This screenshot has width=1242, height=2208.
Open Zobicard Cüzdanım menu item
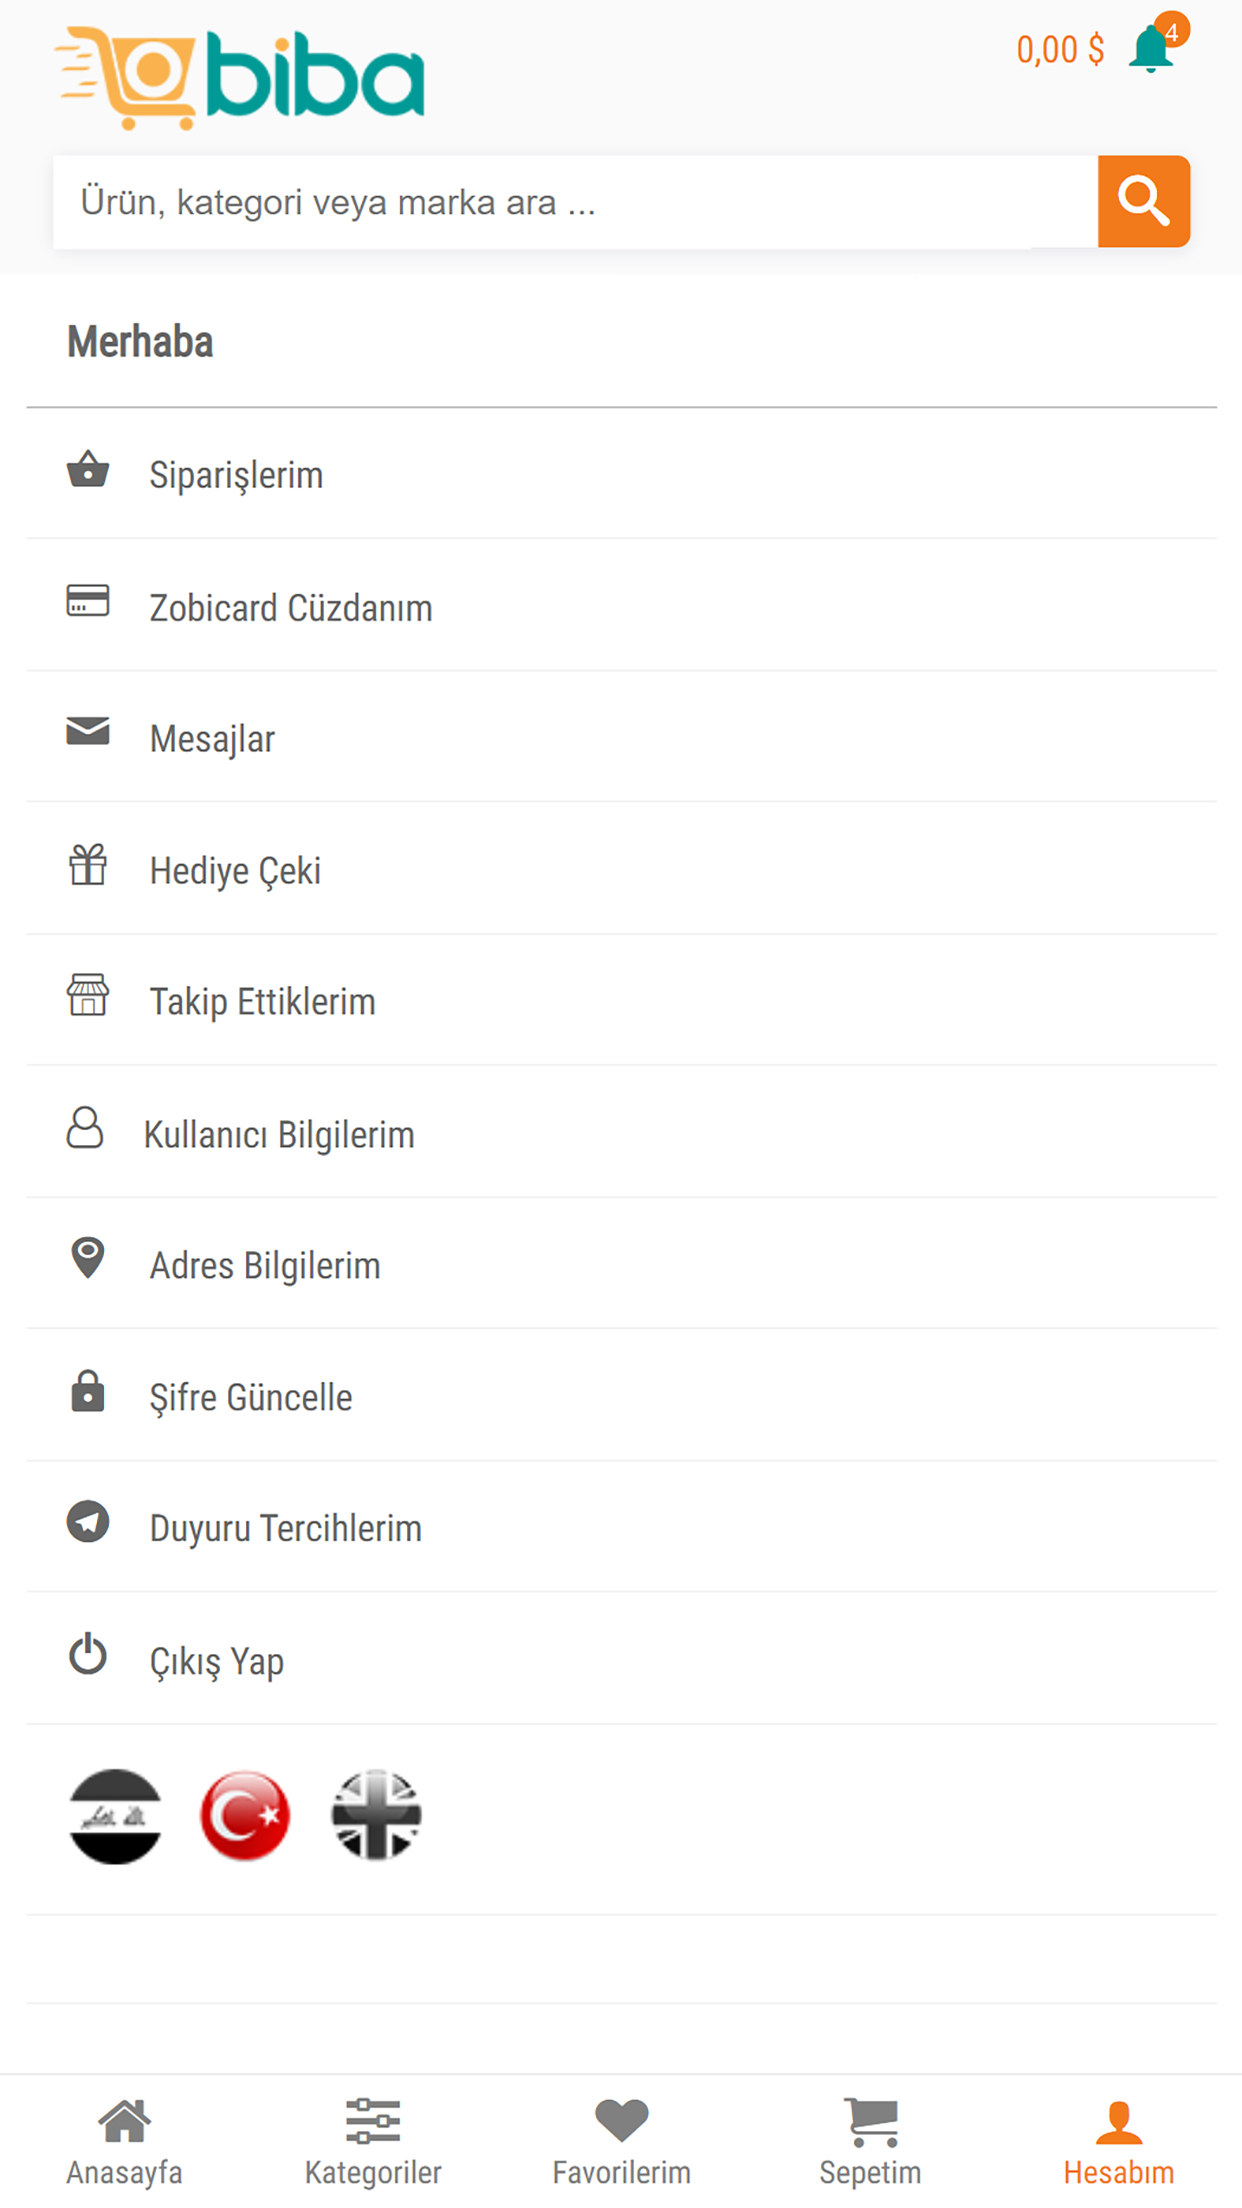click(x=290, y=608)
